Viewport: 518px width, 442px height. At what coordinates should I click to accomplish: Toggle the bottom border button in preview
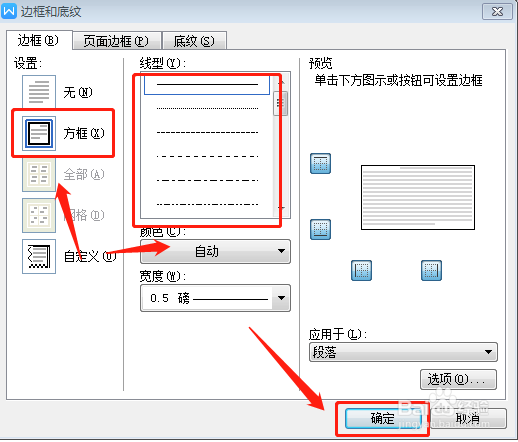320,229
